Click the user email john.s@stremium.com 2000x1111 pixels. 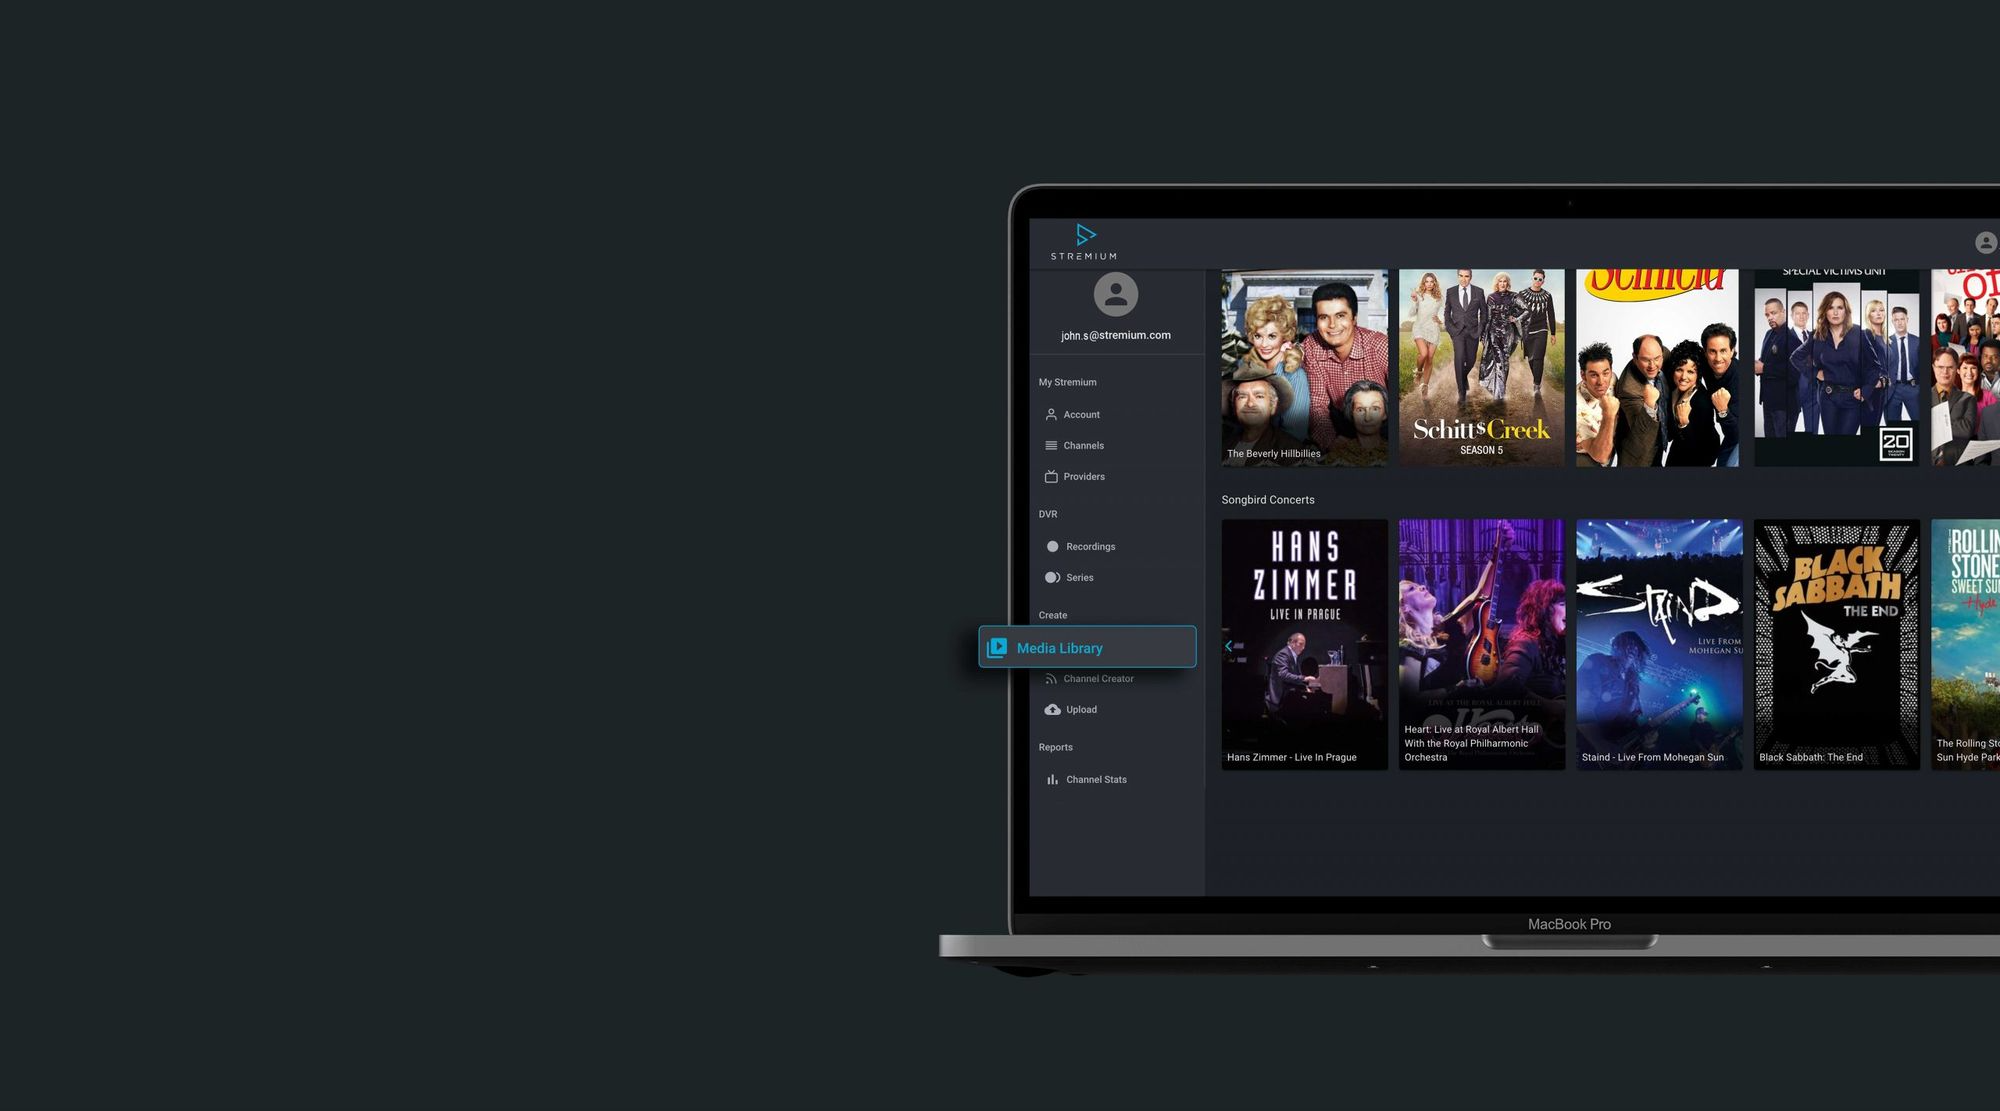pyautogui.click(x=1115, y=334)
